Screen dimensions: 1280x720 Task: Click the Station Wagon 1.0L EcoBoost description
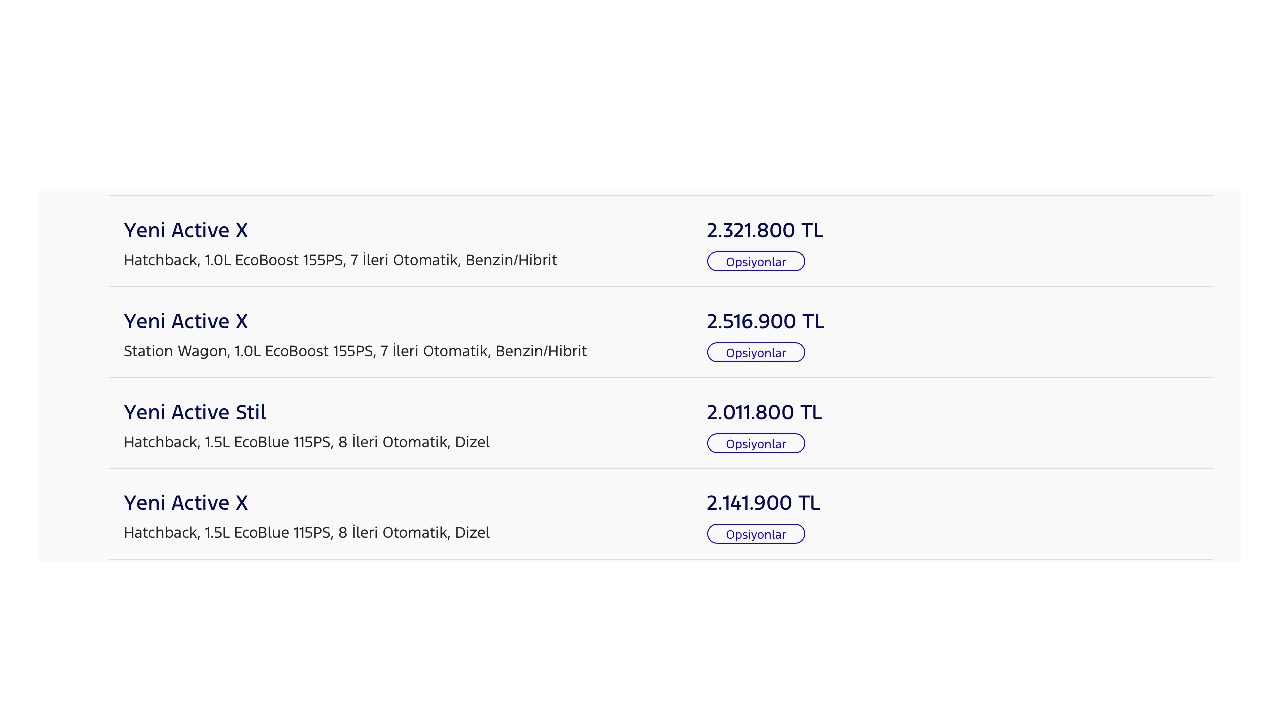(355, 351)
